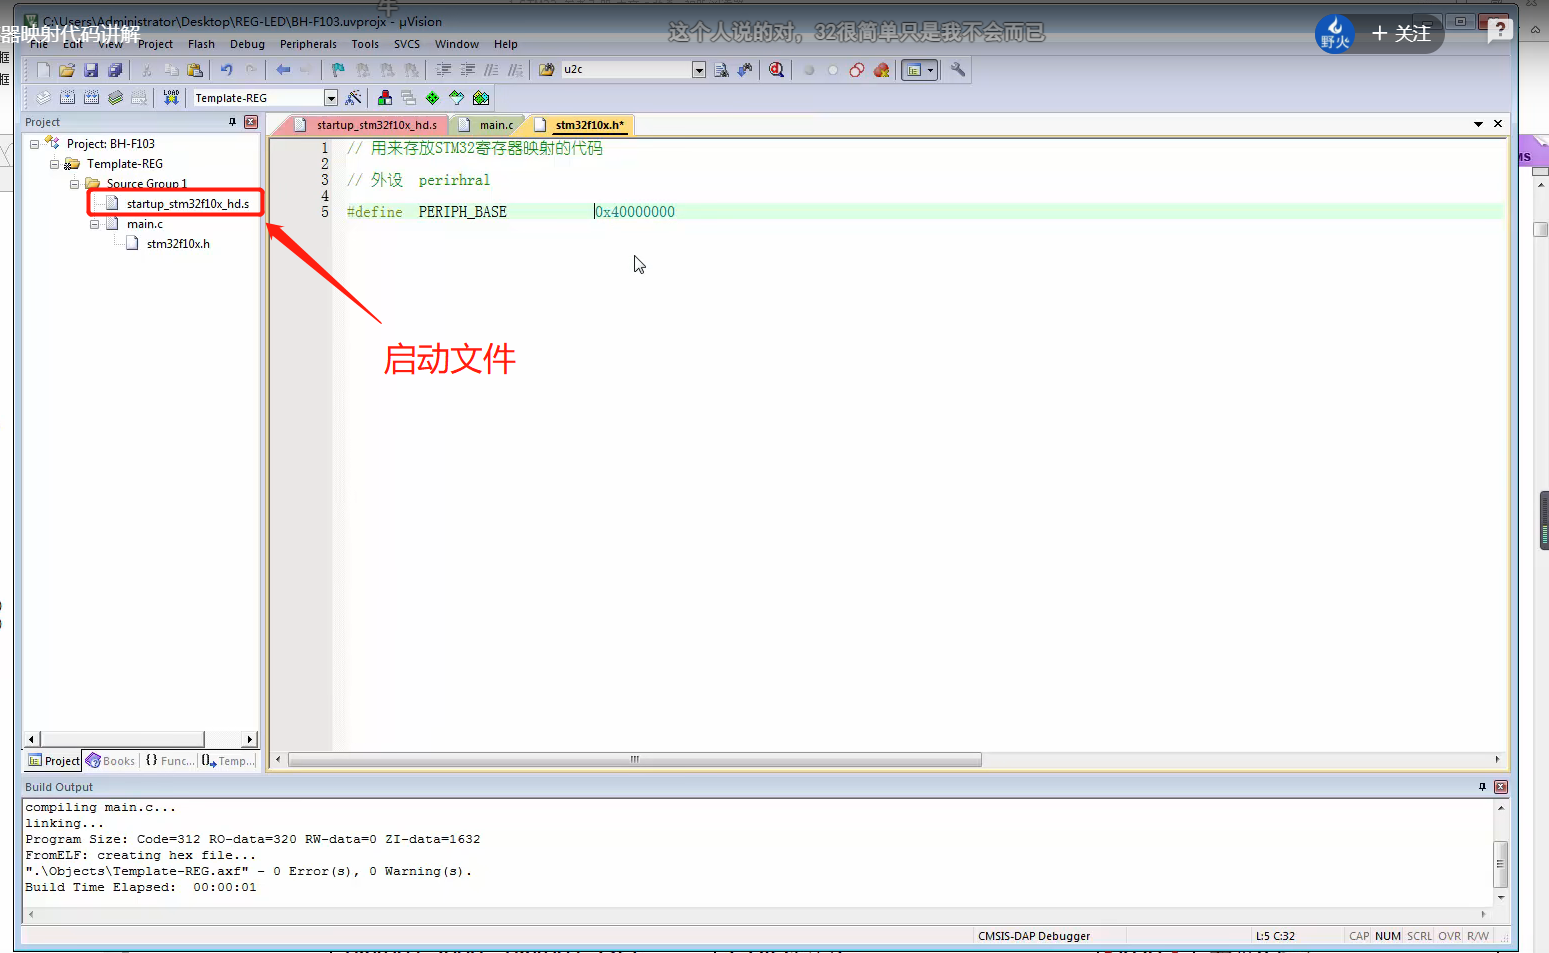The width and height of the screenshot is (1549, 953).
Task: Open the Debug menu
Action: coord(247,44)
